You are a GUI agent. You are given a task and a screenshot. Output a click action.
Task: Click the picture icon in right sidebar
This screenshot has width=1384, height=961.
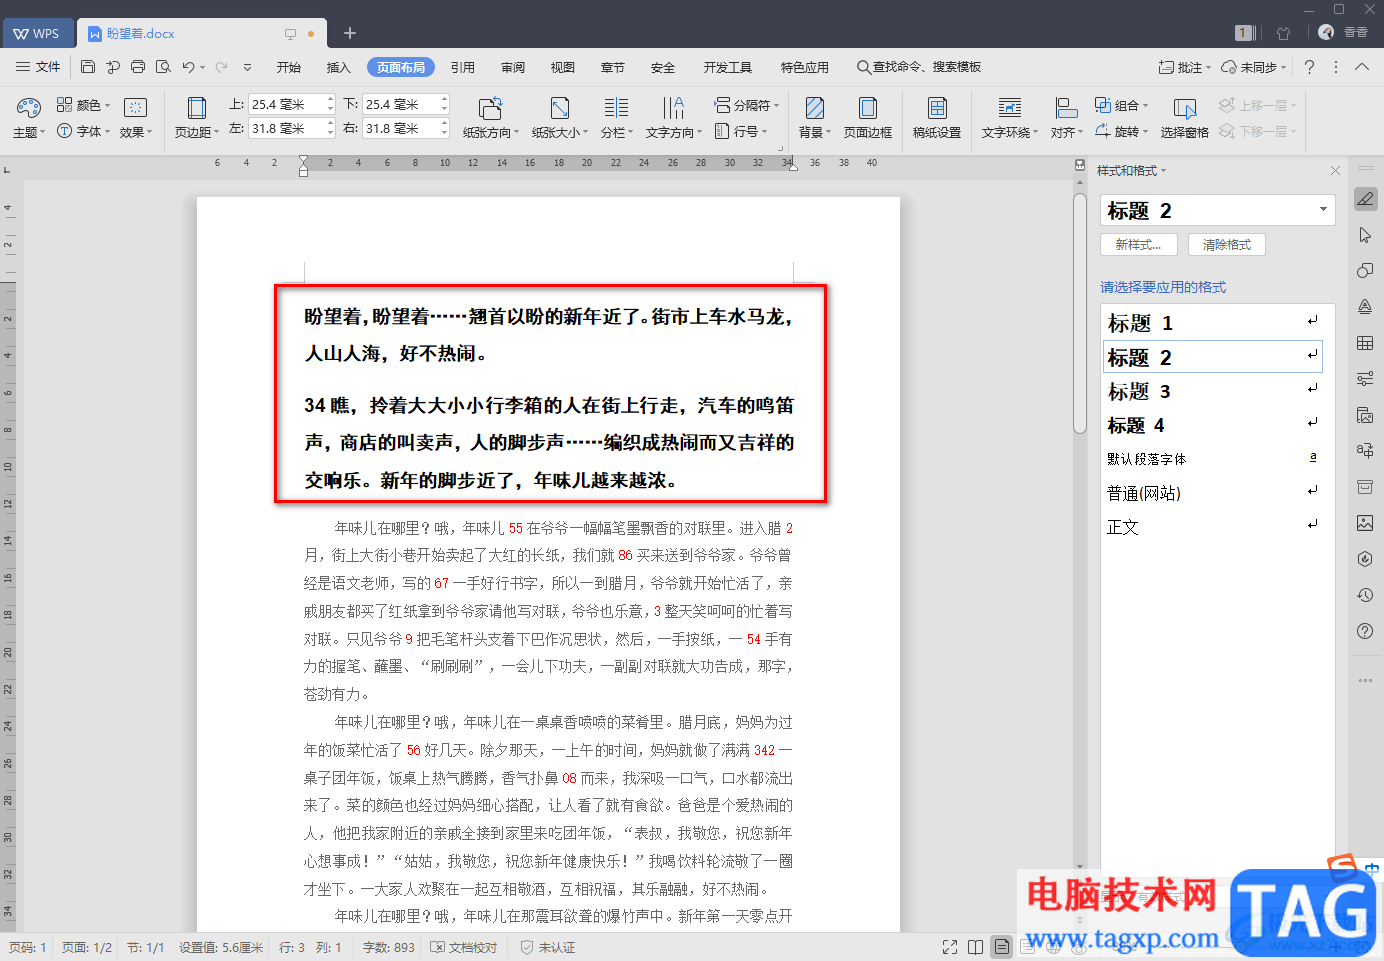pyautogui.click(x=1365, y=523)
